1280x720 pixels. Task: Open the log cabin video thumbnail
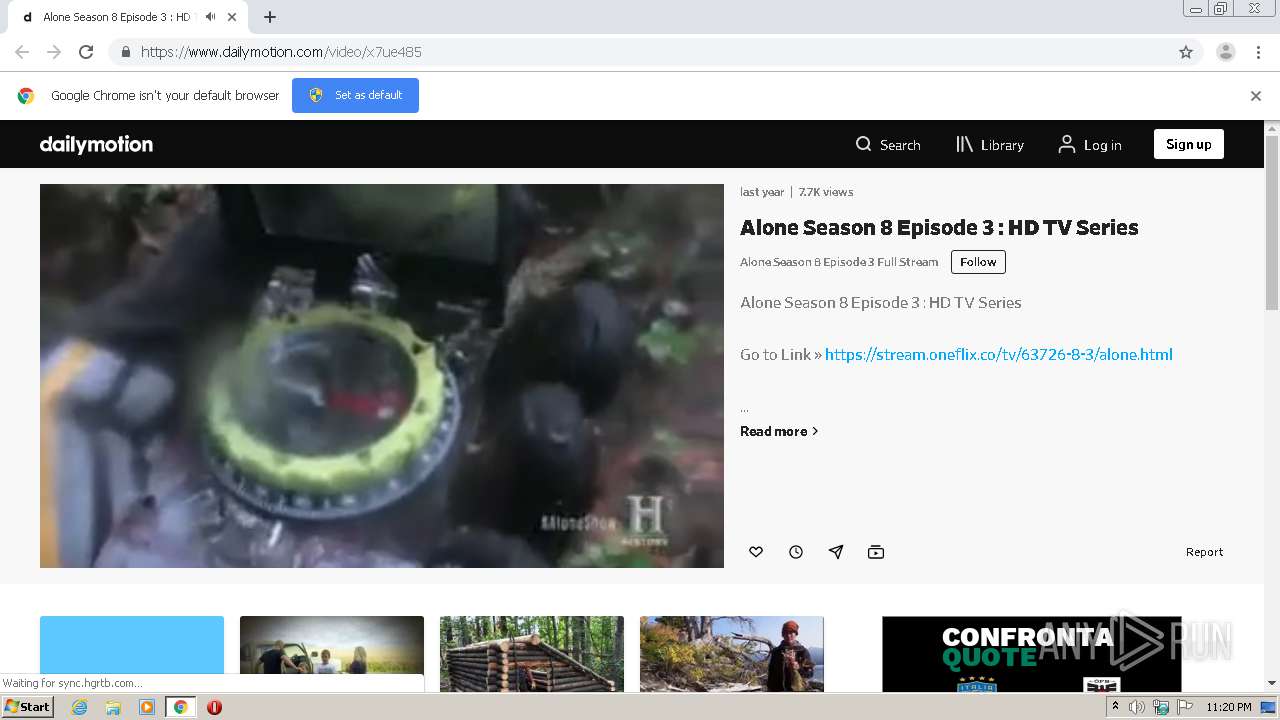click(532, 654)
